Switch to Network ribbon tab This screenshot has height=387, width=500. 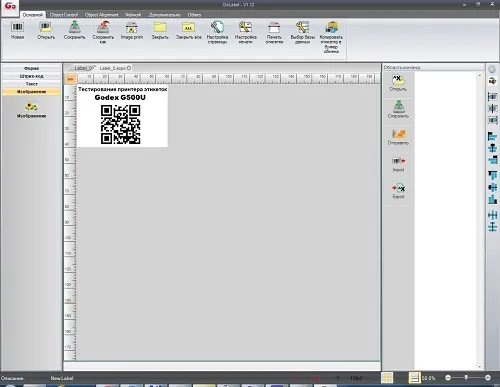(x=133, y=15)
